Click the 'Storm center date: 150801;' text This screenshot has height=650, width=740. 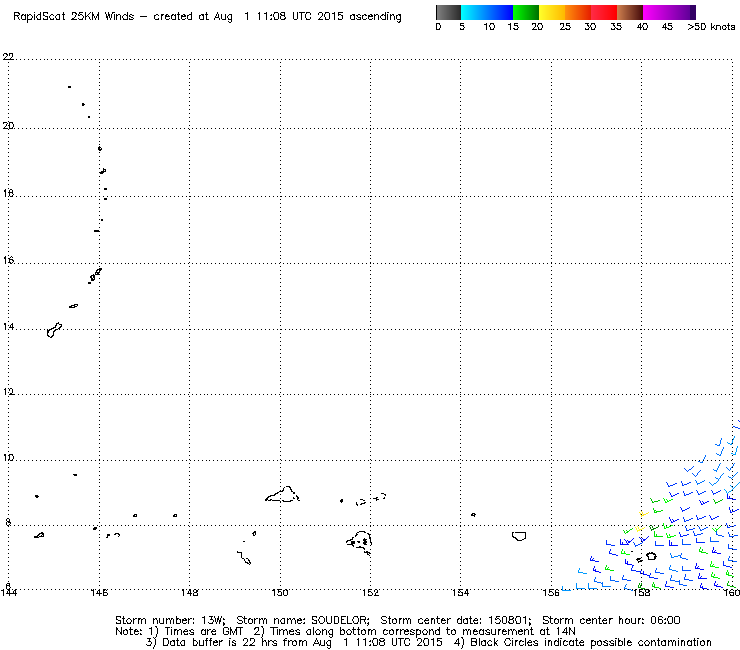[x=456, y=620]
